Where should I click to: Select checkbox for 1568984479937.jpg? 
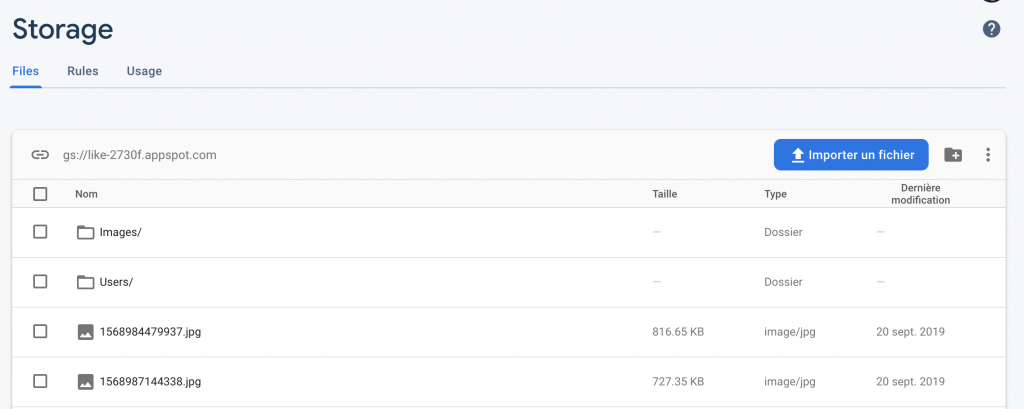(x=40, y=331)
